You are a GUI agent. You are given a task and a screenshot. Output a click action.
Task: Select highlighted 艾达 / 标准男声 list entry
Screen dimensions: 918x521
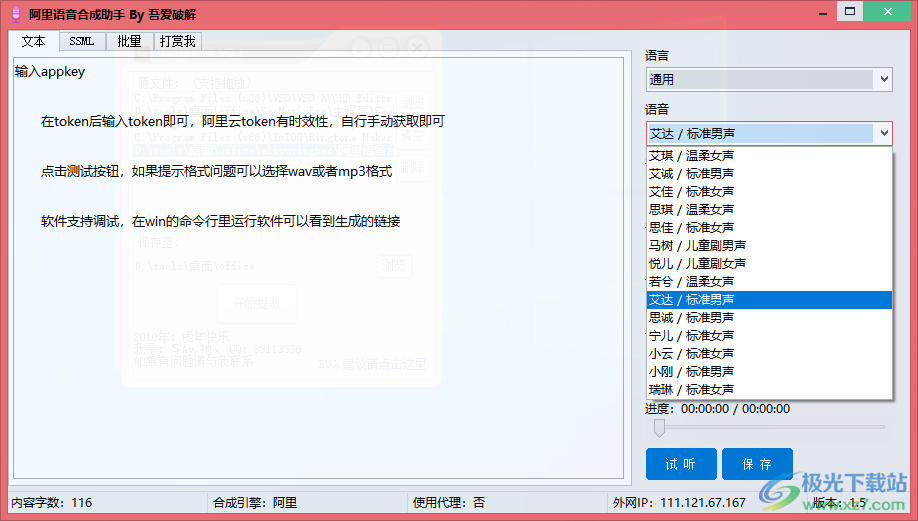(x=769, y=300)
